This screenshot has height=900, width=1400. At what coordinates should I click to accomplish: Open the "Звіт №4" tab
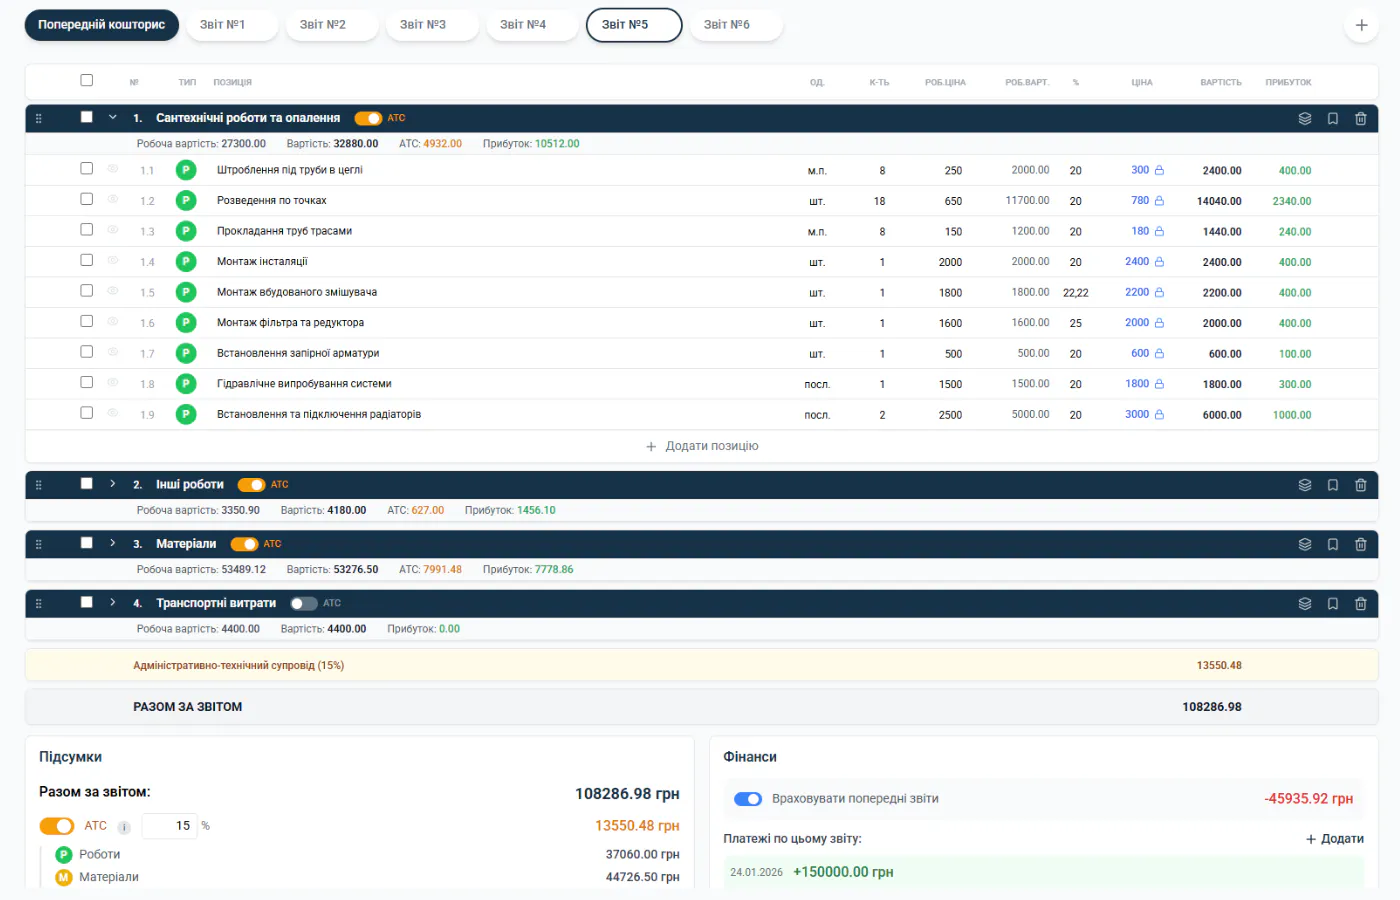pos(532,25)
